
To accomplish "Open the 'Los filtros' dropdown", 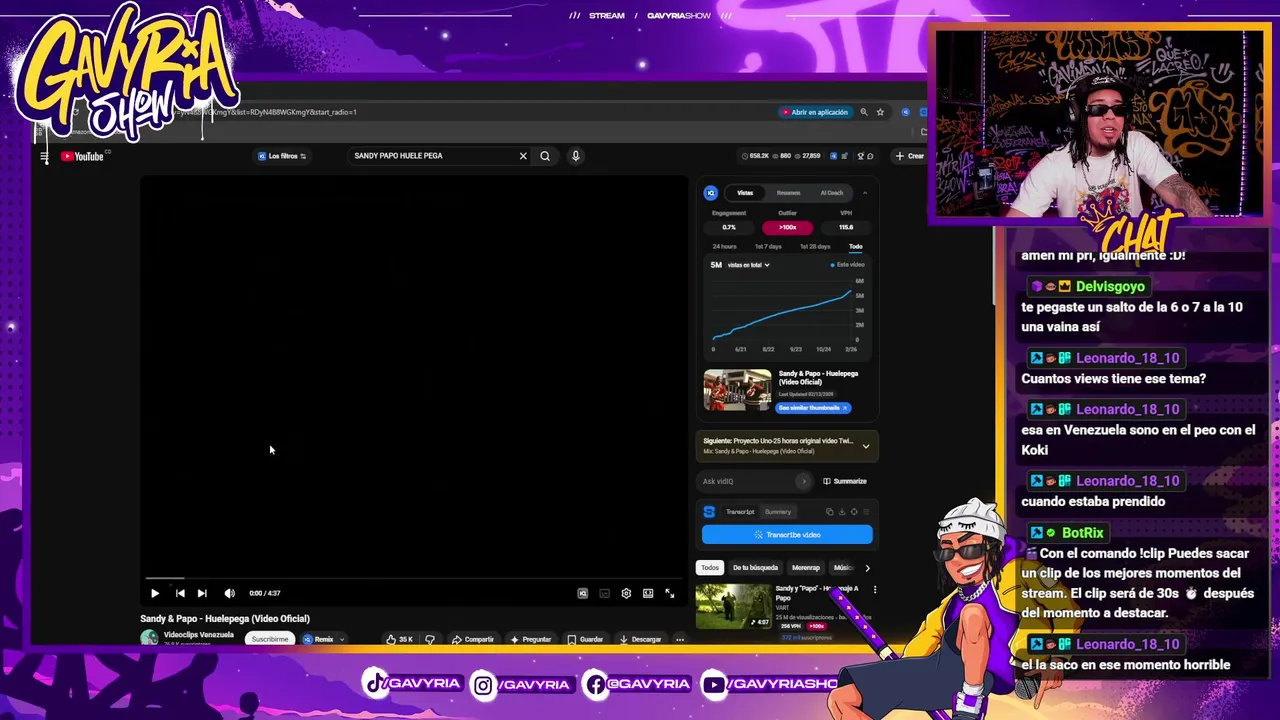I will coord(282,156).
